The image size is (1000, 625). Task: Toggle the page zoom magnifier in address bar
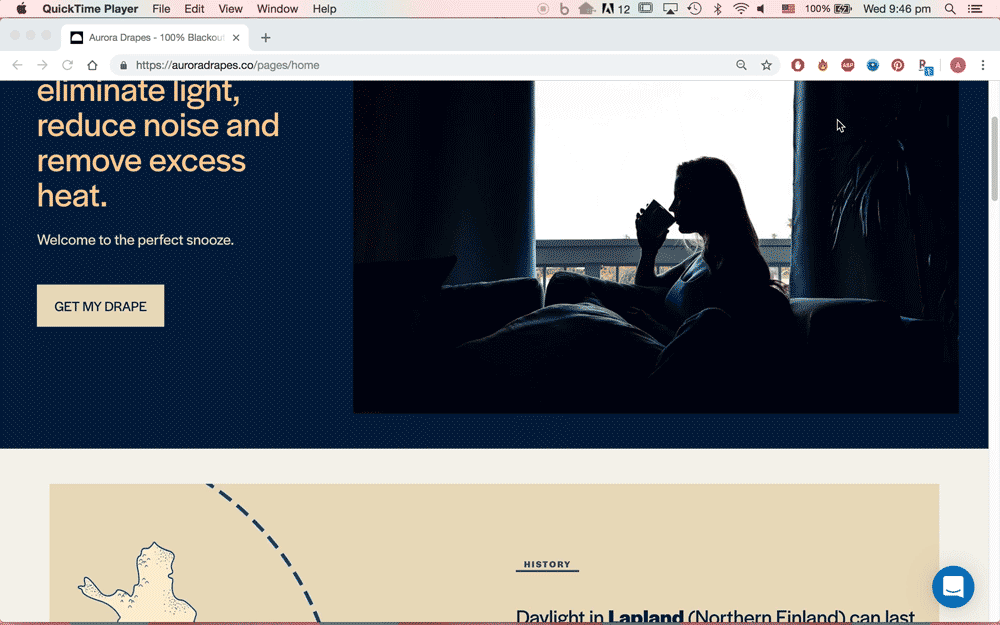click(x=741, y=64)
